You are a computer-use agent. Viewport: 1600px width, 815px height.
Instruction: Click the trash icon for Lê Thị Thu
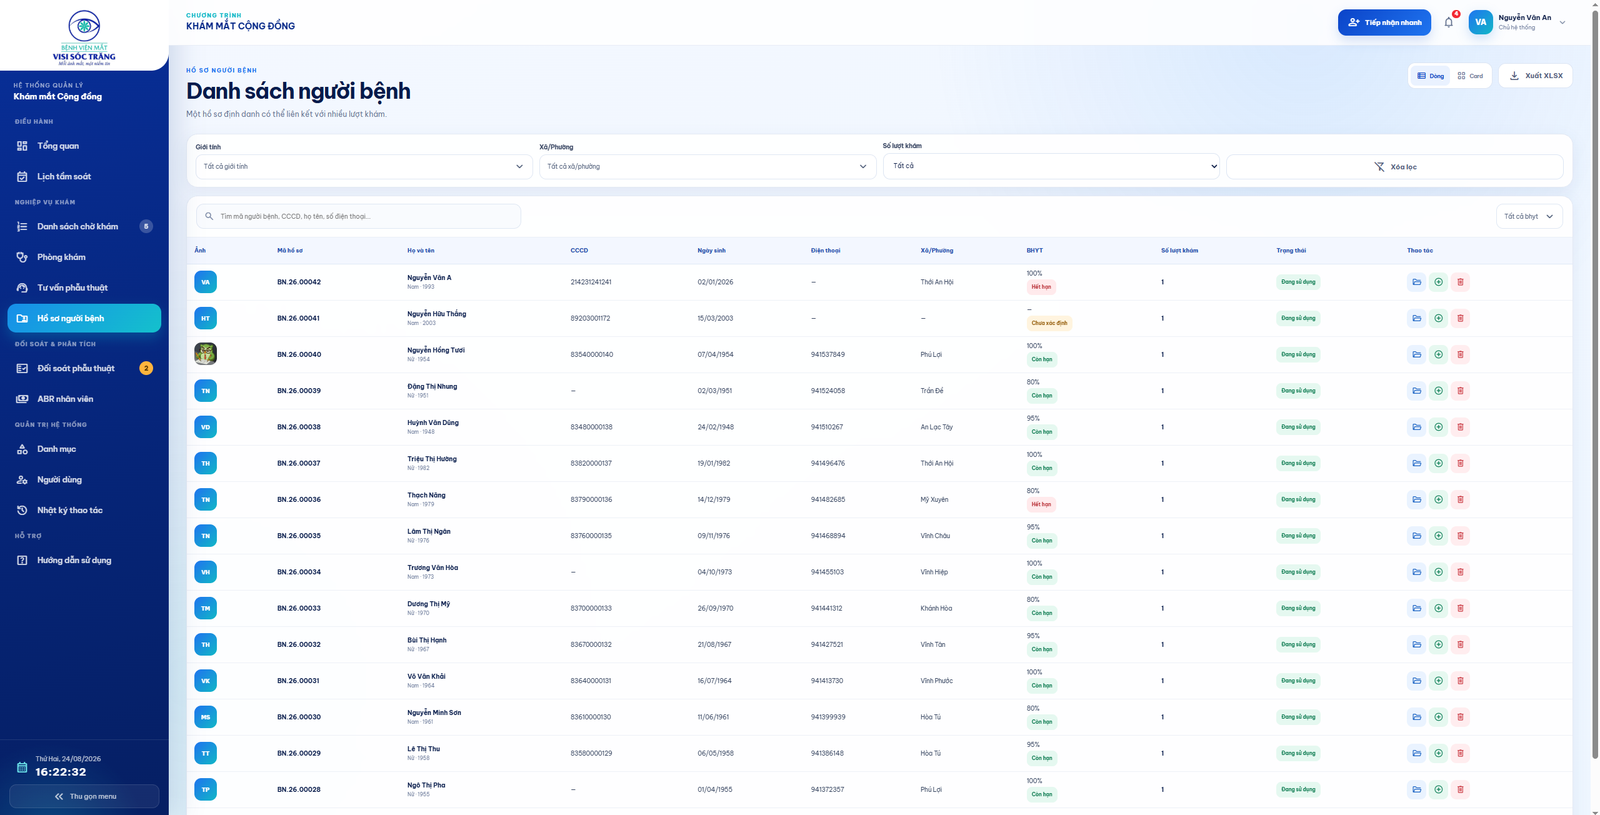[1460, 753]
